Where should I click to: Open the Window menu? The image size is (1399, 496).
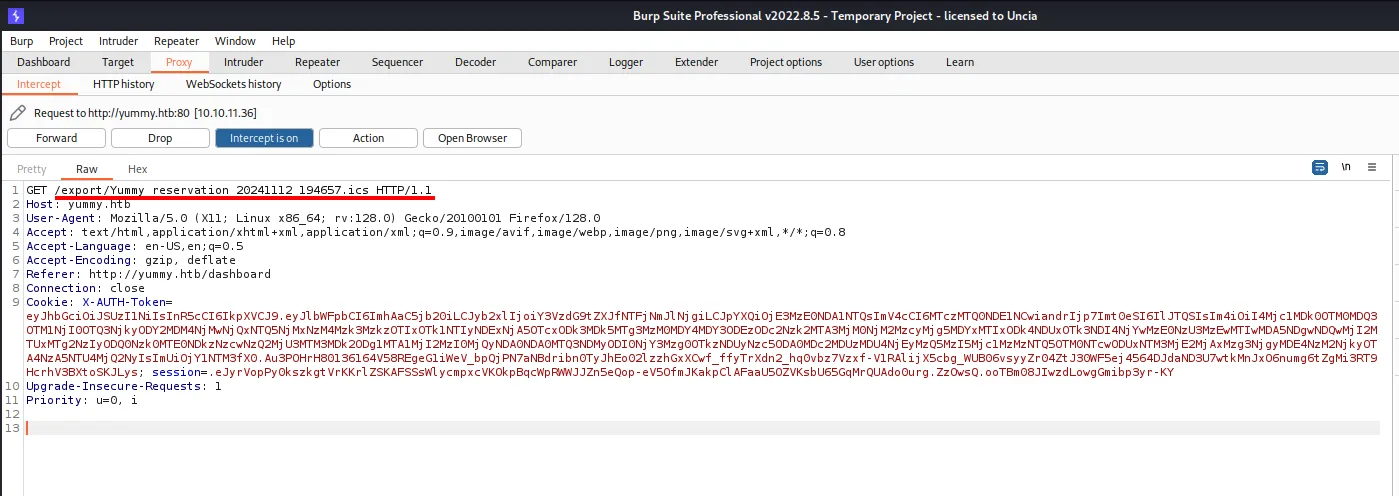coord(235,41)
